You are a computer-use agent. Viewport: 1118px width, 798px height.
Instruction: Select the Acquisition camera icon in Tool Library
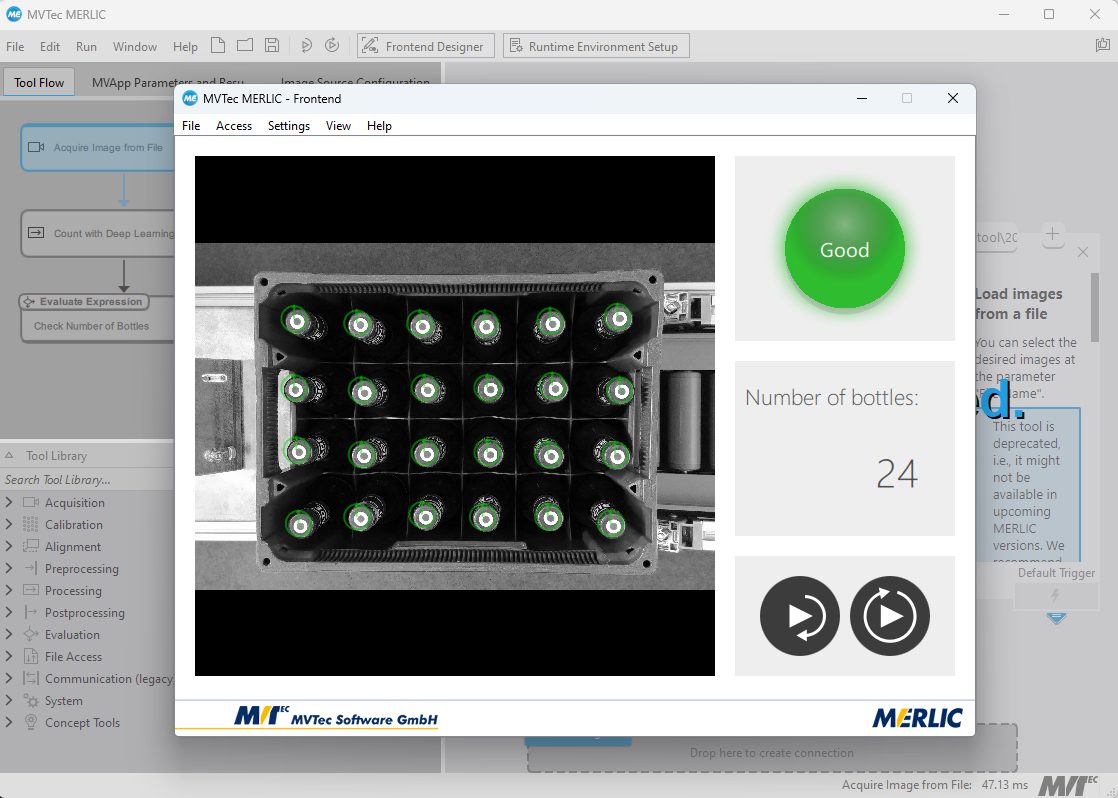tap(30, 502)
